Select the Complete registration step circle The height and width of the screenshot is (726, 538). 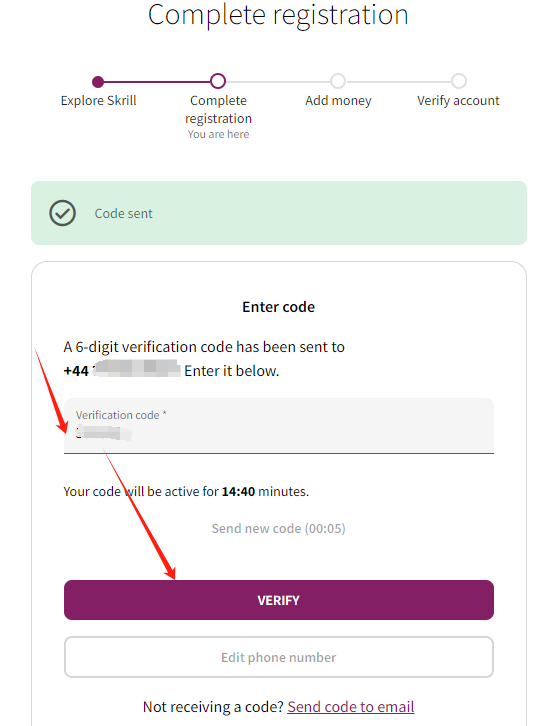[218, 81]
